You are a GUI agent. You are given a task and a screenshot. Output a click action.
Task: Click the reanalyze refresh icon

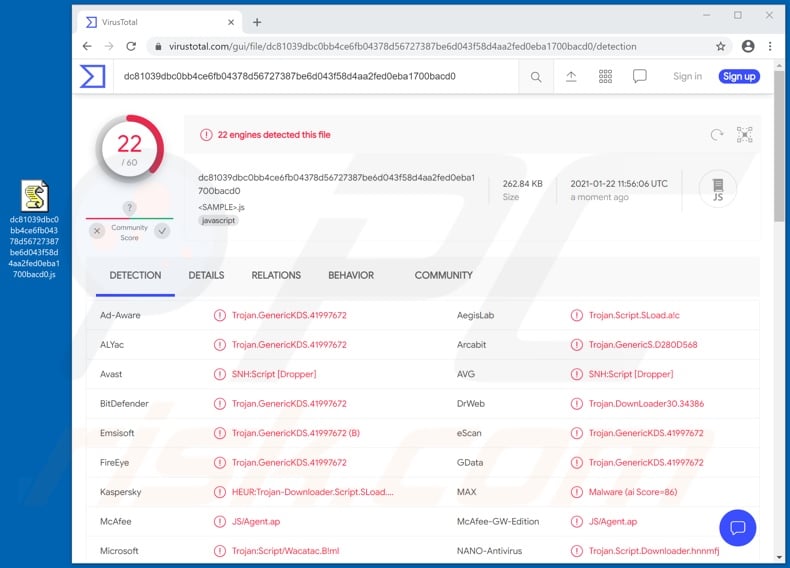click(x=716, y=135)
